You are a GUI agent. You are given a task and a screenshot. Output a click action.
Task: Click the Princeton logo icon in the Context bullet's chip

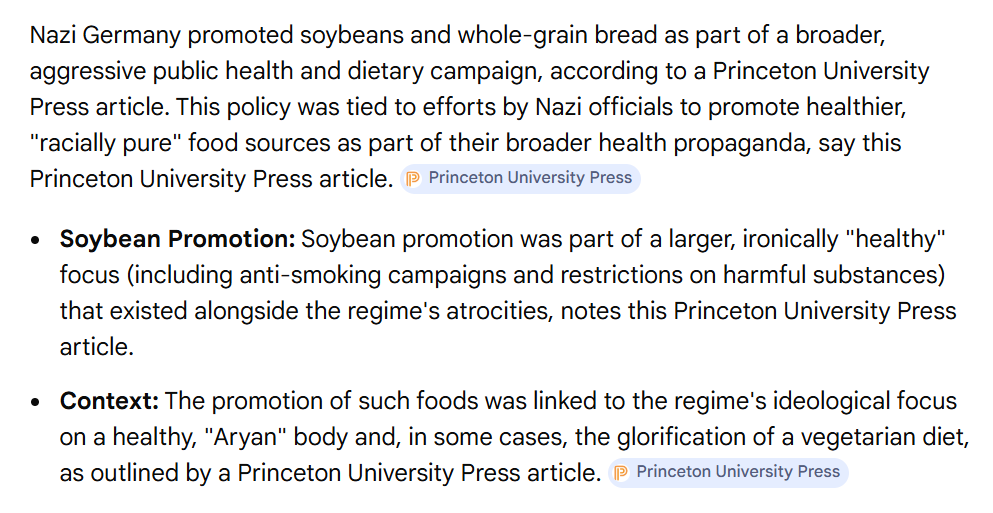pos(621,473)
